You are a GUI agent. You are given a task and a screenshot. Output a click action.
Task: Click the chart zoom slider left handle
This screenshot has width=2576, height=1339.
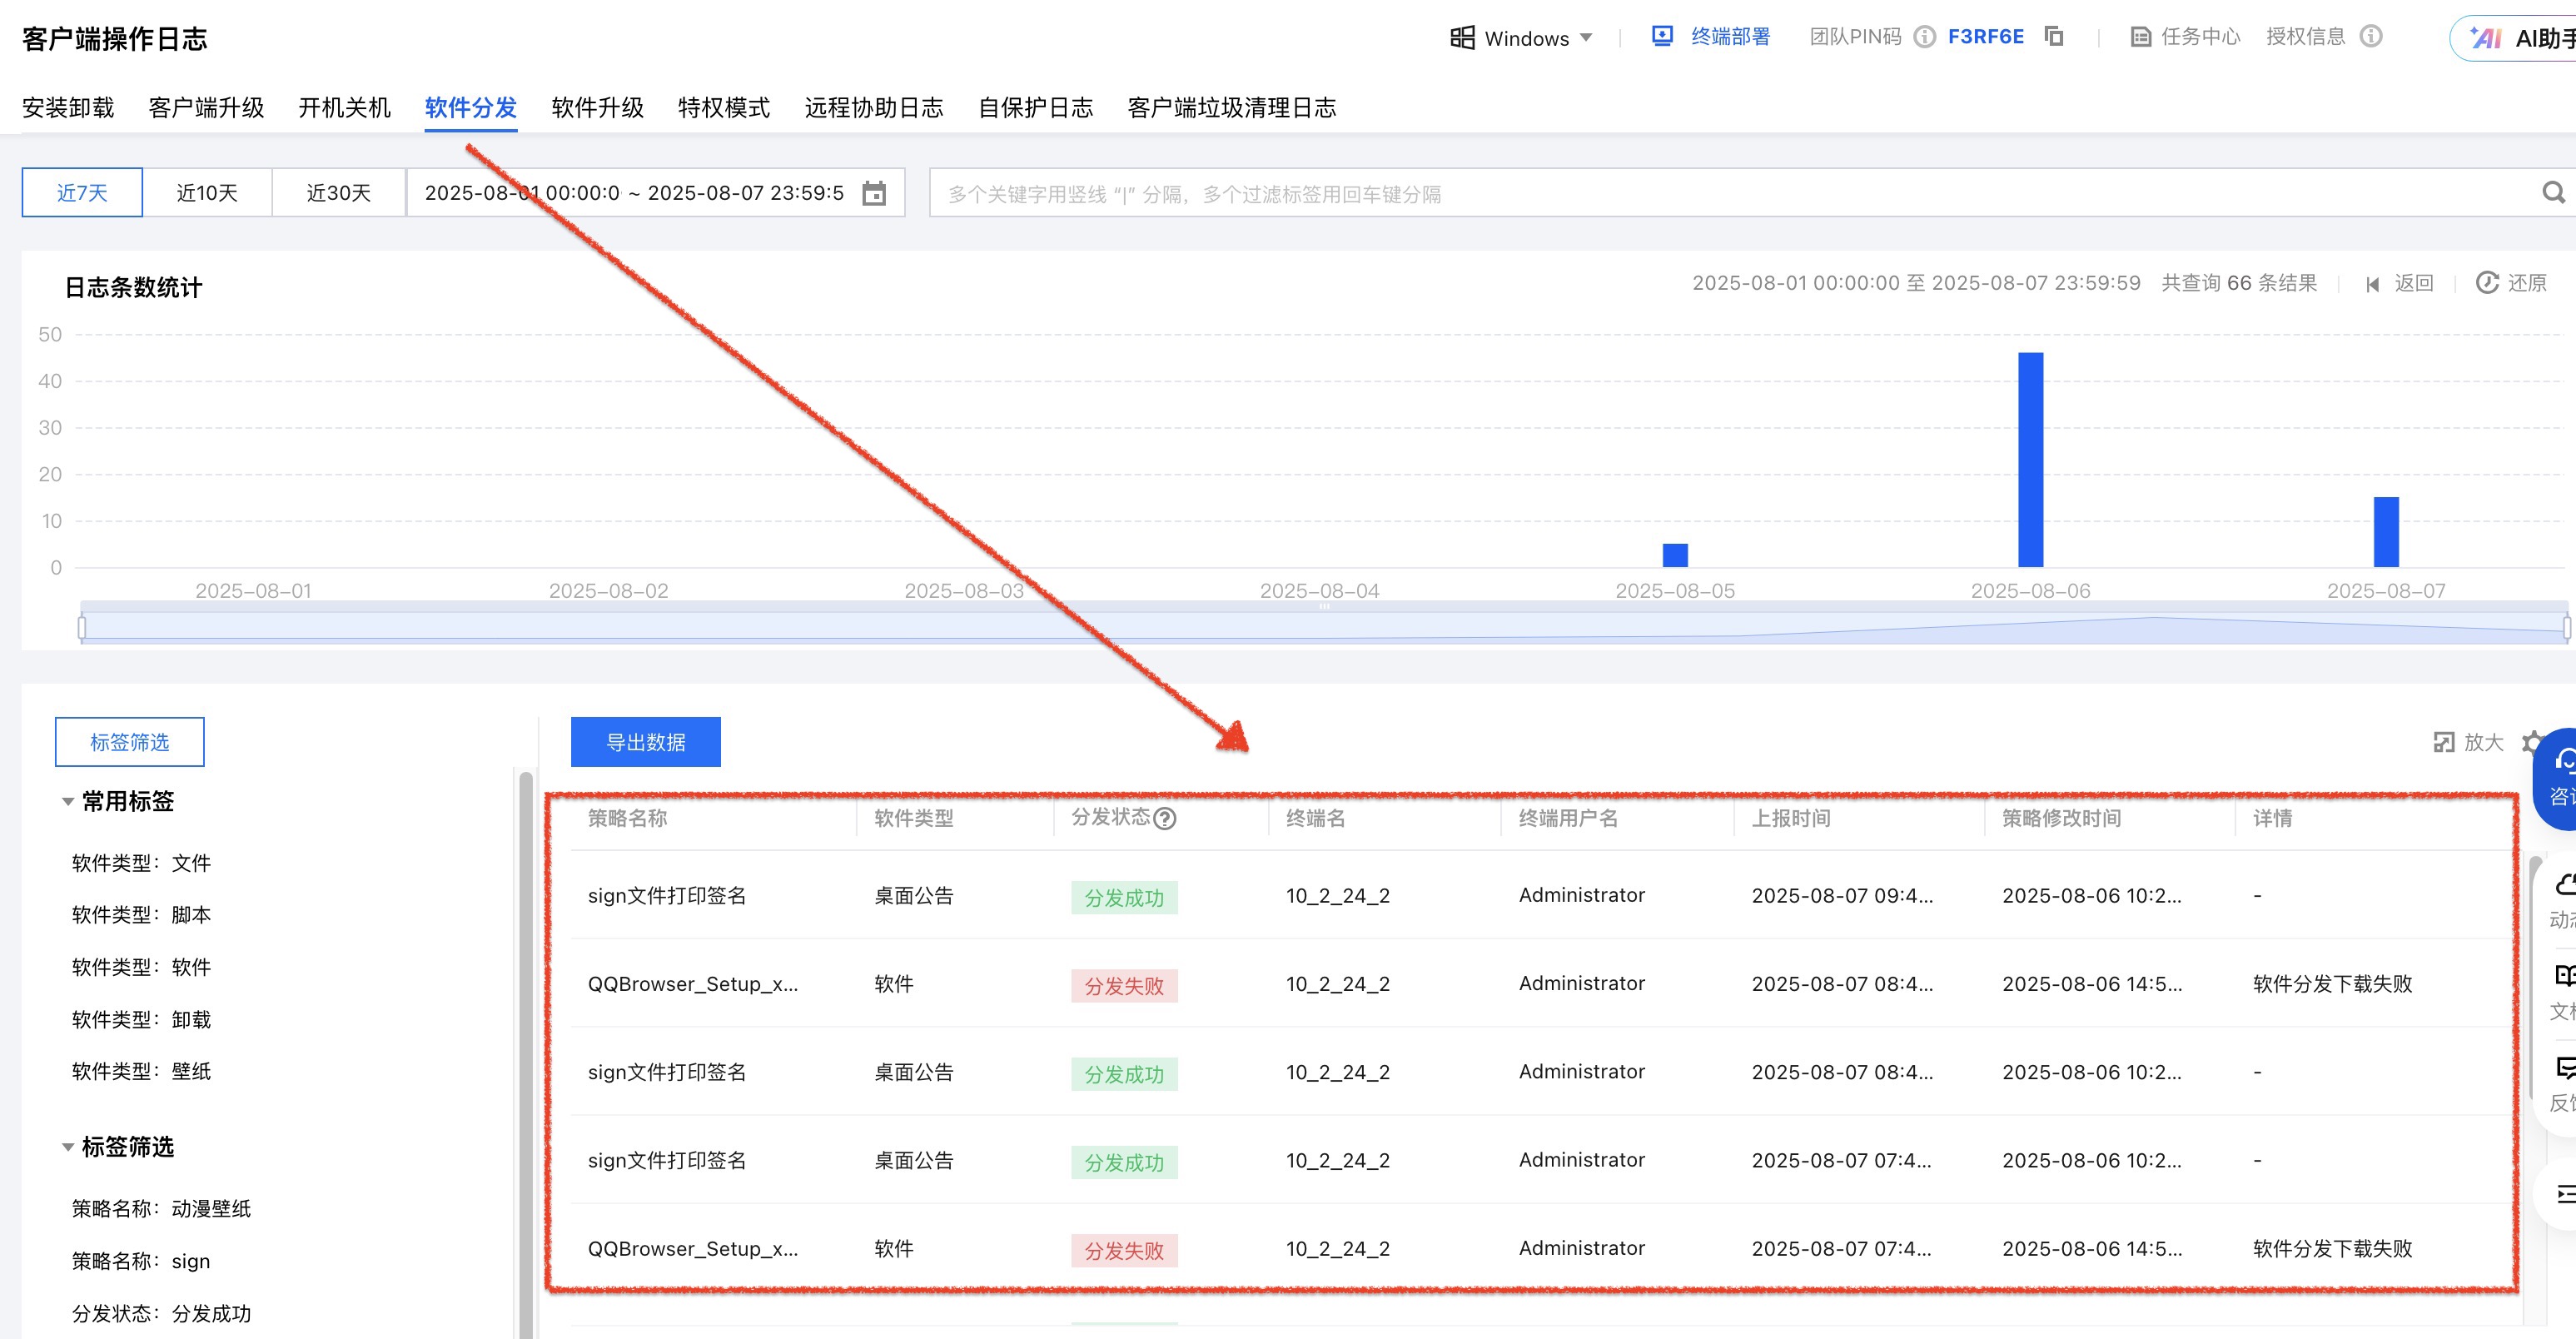(x=82, y=627)
